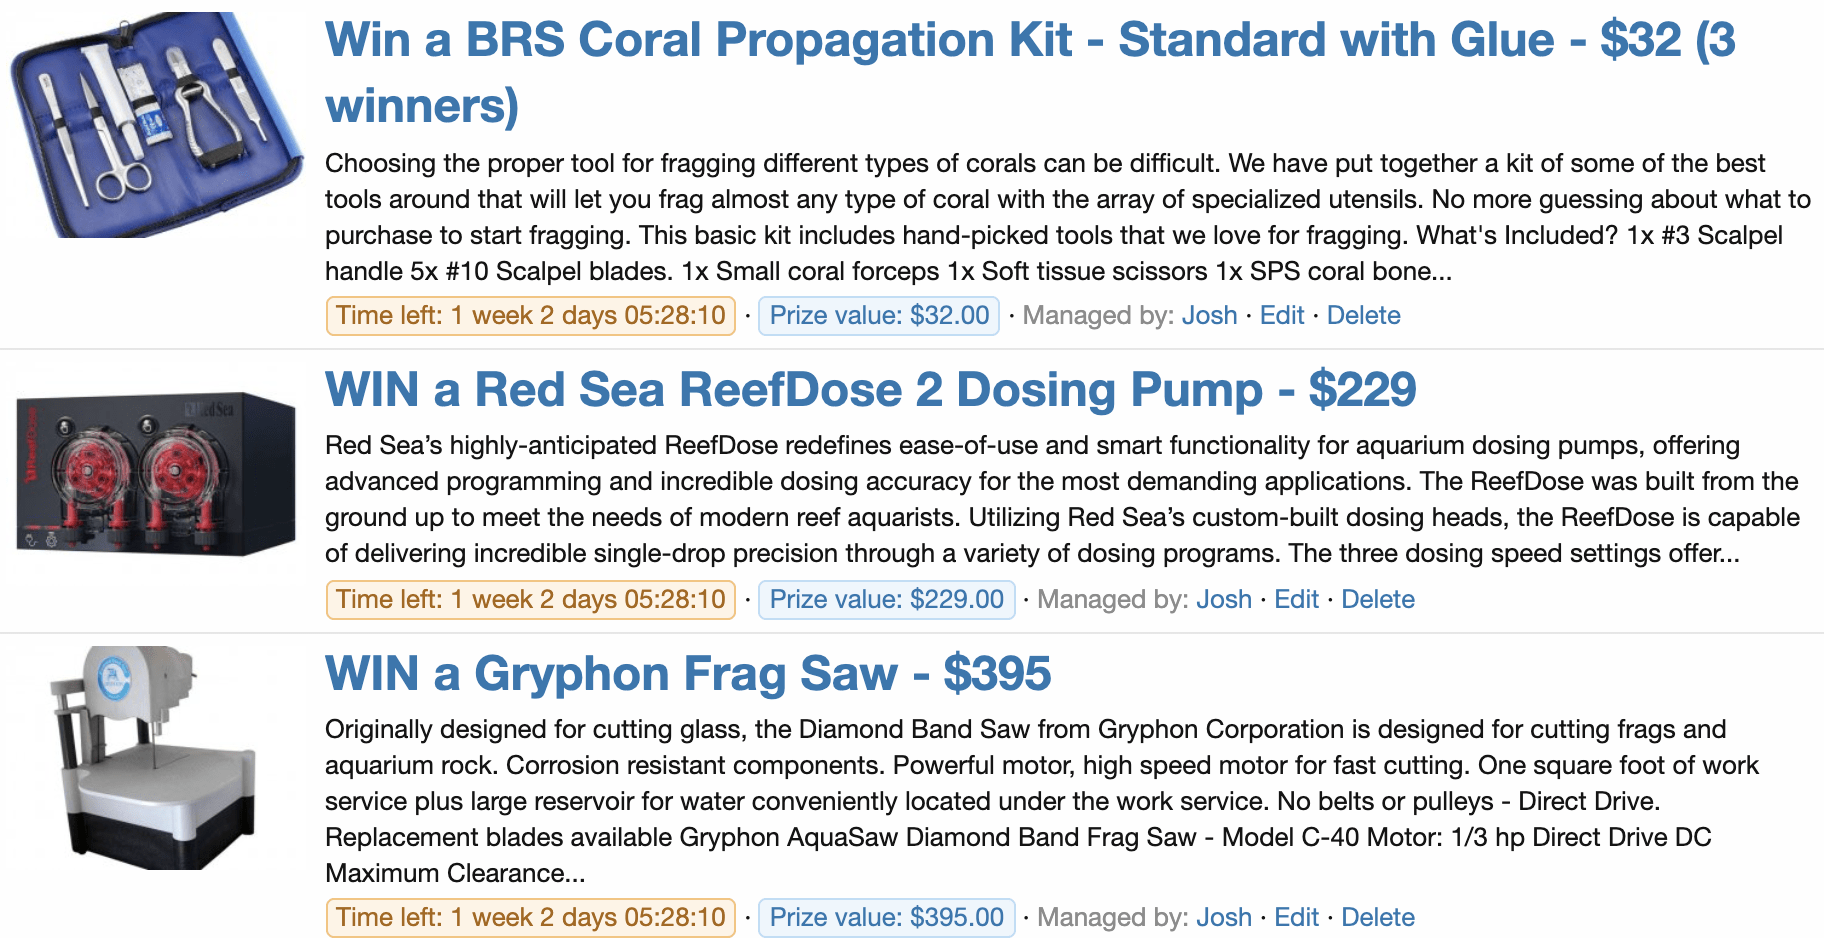The width and height of the screenshot is (1824, 938).
Task: Click the Prize value $229.00 badge
Action: point(887,600)
